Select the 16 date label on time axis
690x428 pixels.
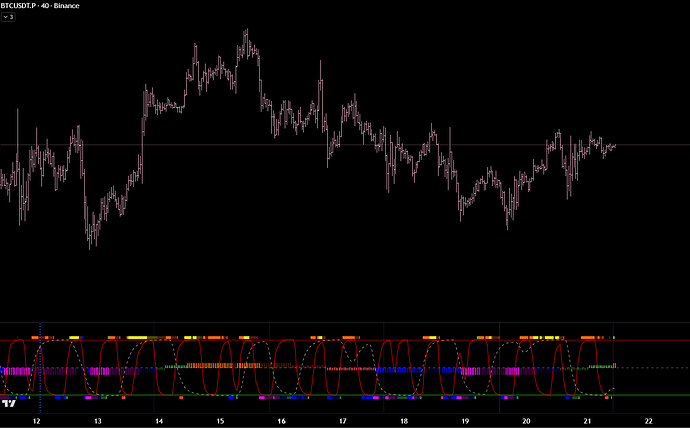coord(281,421)
